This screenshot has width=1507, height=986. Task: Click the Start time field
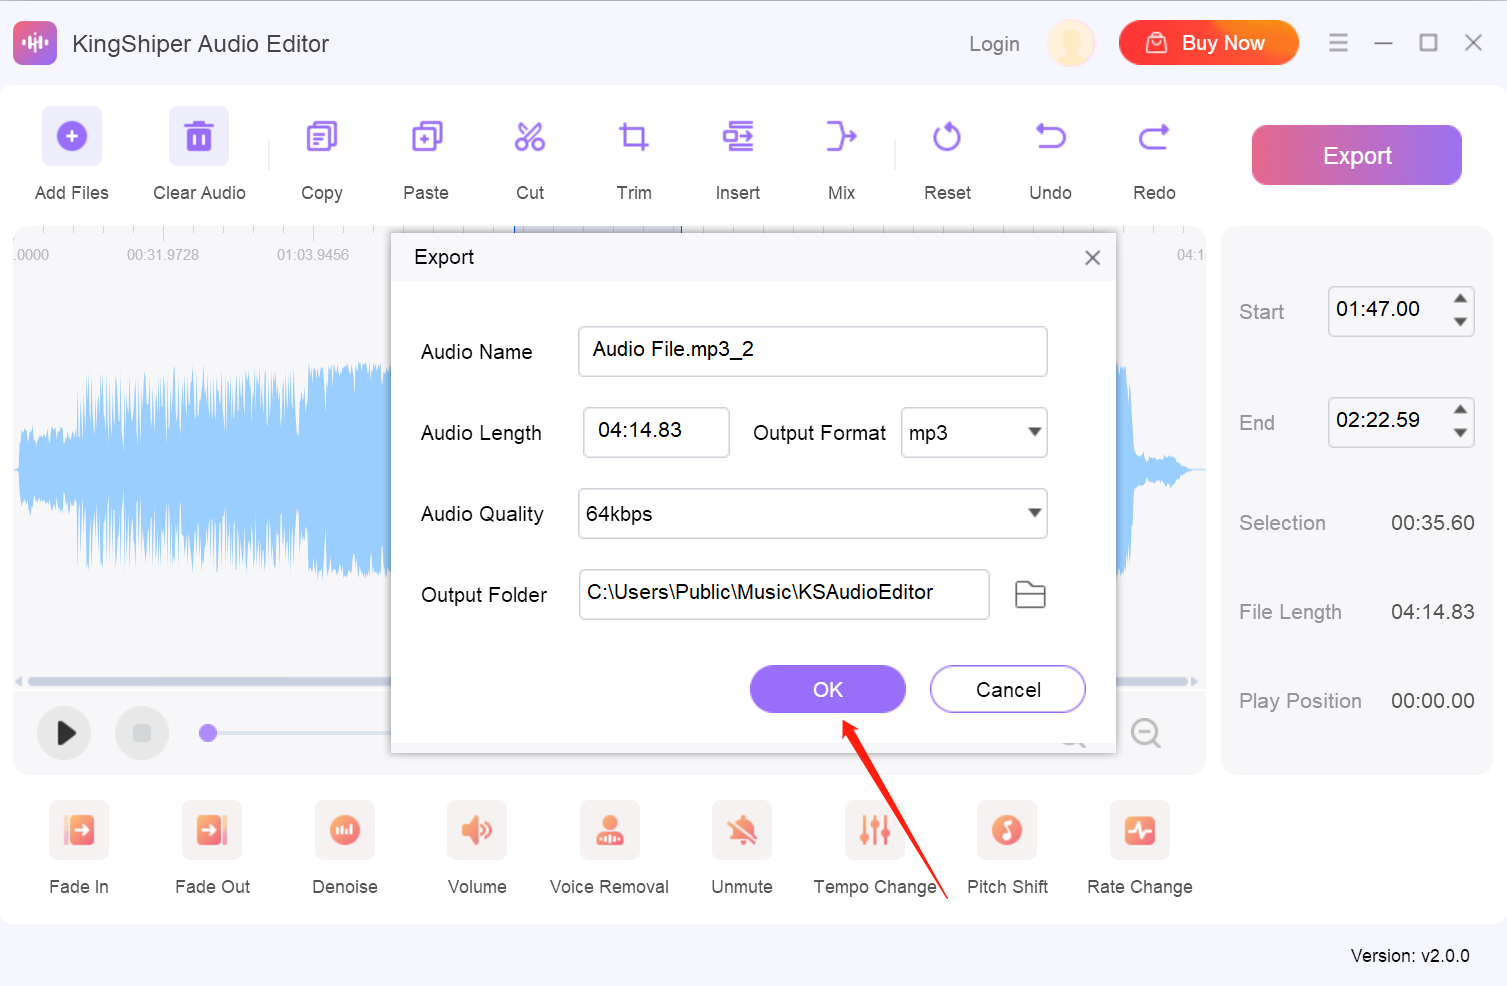1401,311
